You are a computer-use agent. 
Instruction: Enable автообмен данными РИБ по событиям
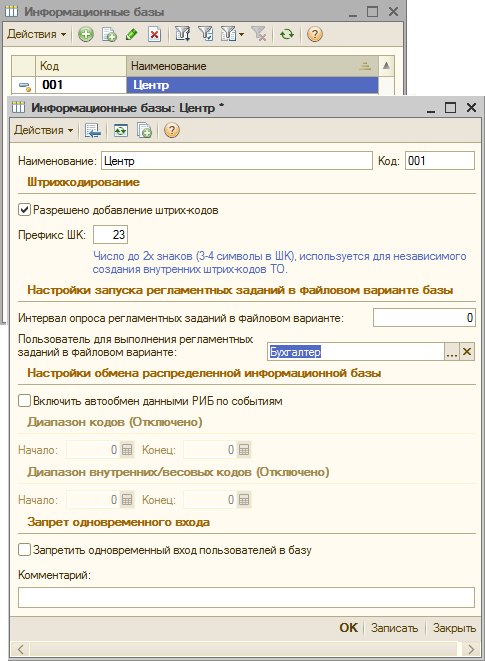[24, 401]
